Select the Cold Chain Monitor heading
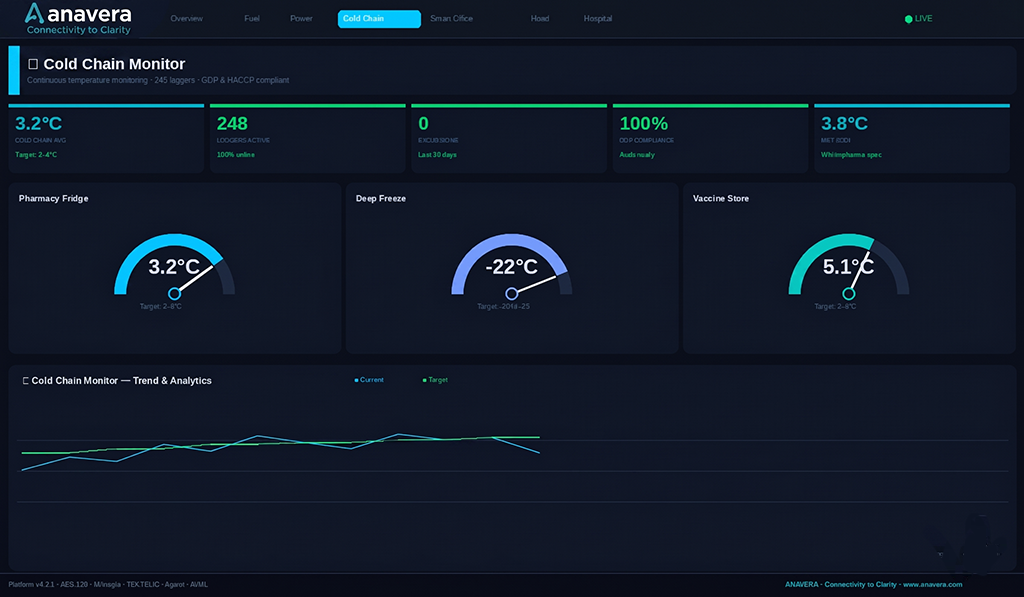Viewport: 1024px width, 597px height. [114, 64]
